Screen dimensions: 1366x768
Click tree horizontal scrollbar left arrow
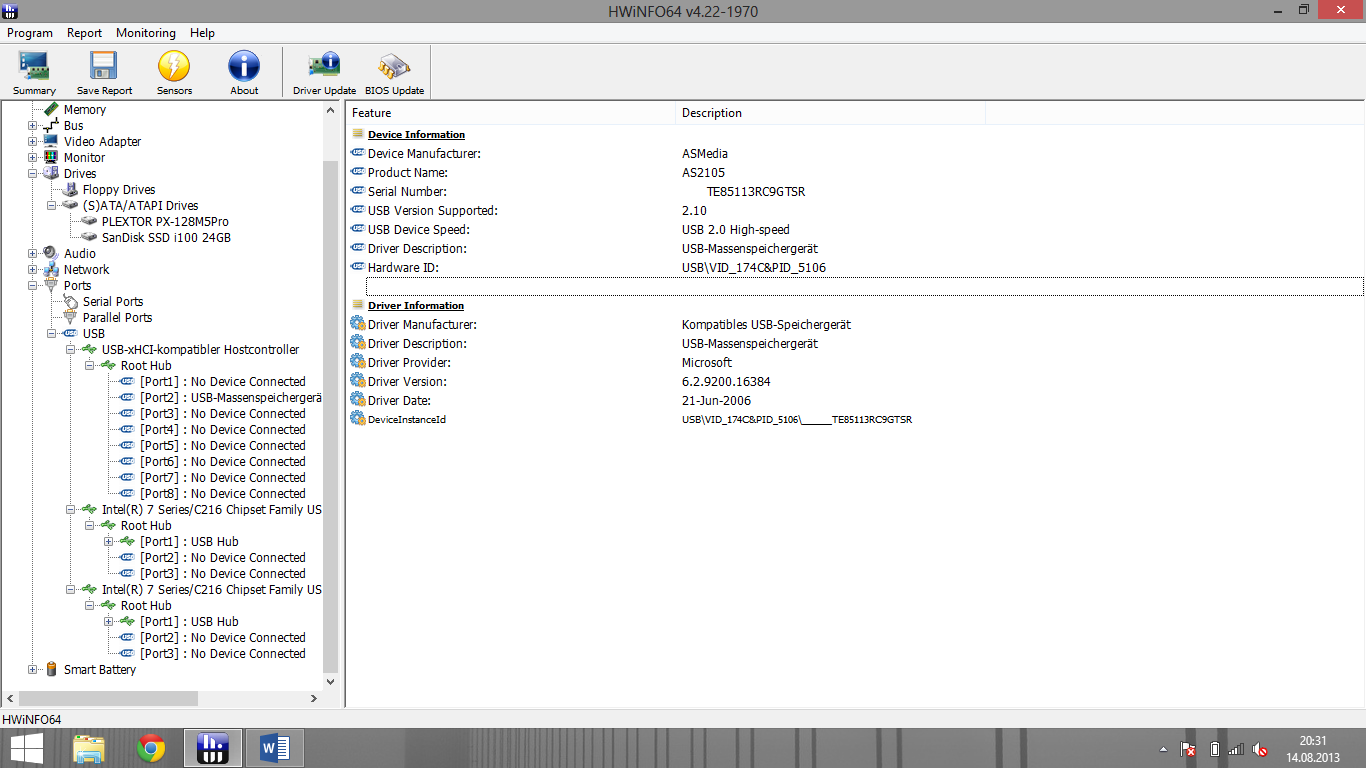(x=9, y=698)
